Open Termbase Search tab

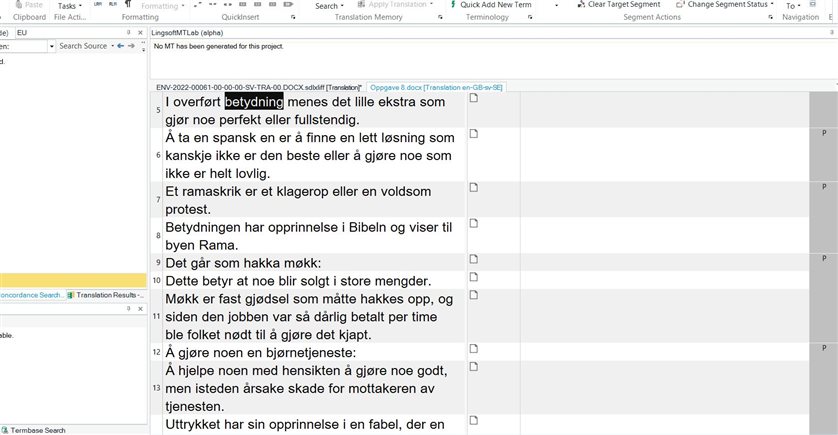[x=34, y=430]
